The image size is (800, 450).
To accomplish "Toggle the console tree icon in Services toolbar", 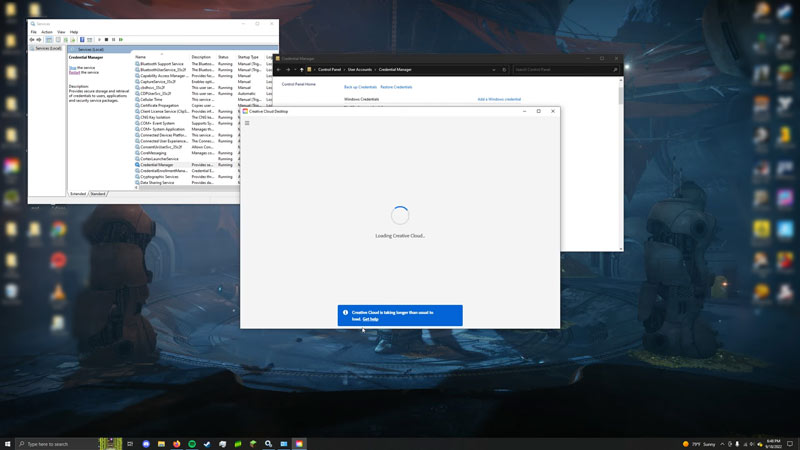I will click(x=49, y=40).
